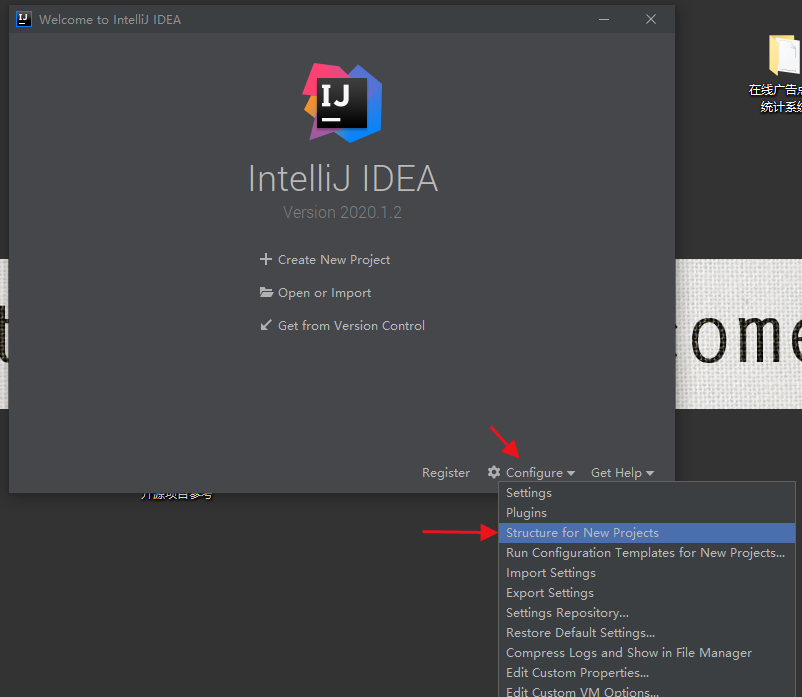Open Edit Custom Properties

pyautogui.click(x=647, y=672)
